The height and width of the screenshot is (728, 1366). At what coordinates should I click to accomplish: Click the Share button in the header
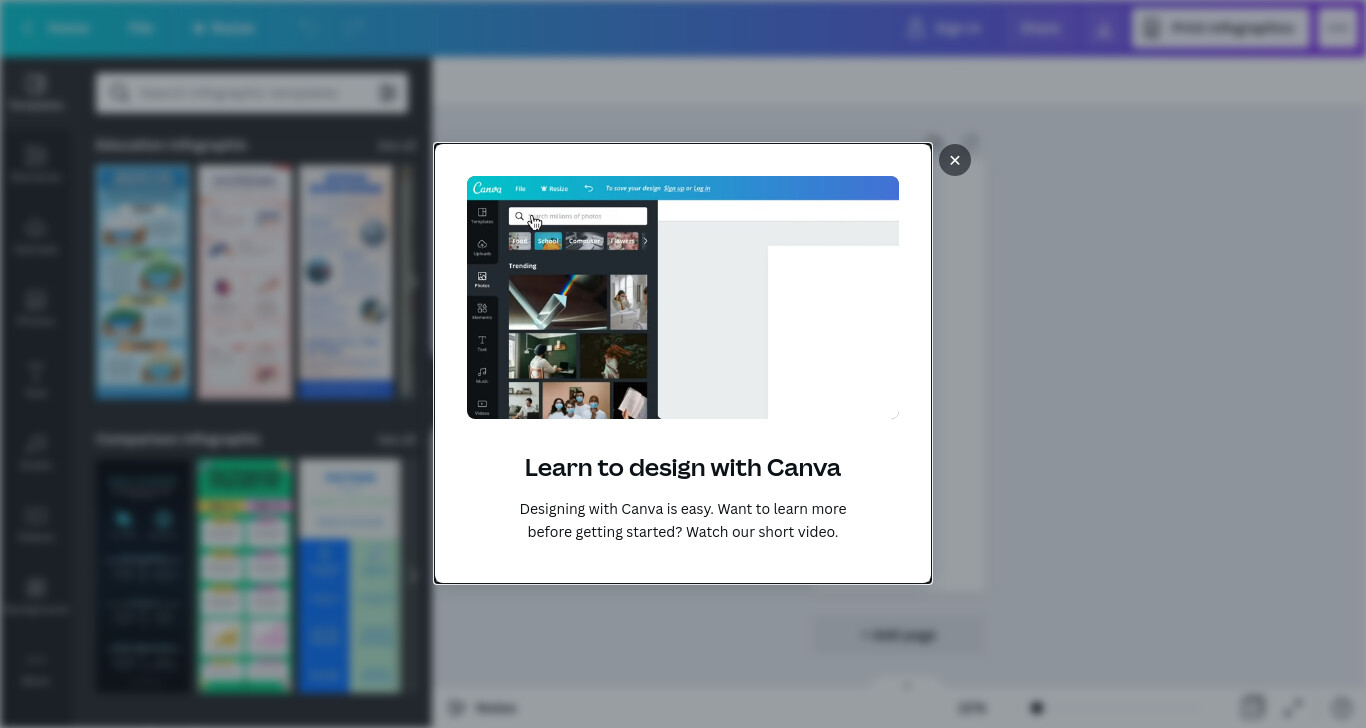(1040, 28)
